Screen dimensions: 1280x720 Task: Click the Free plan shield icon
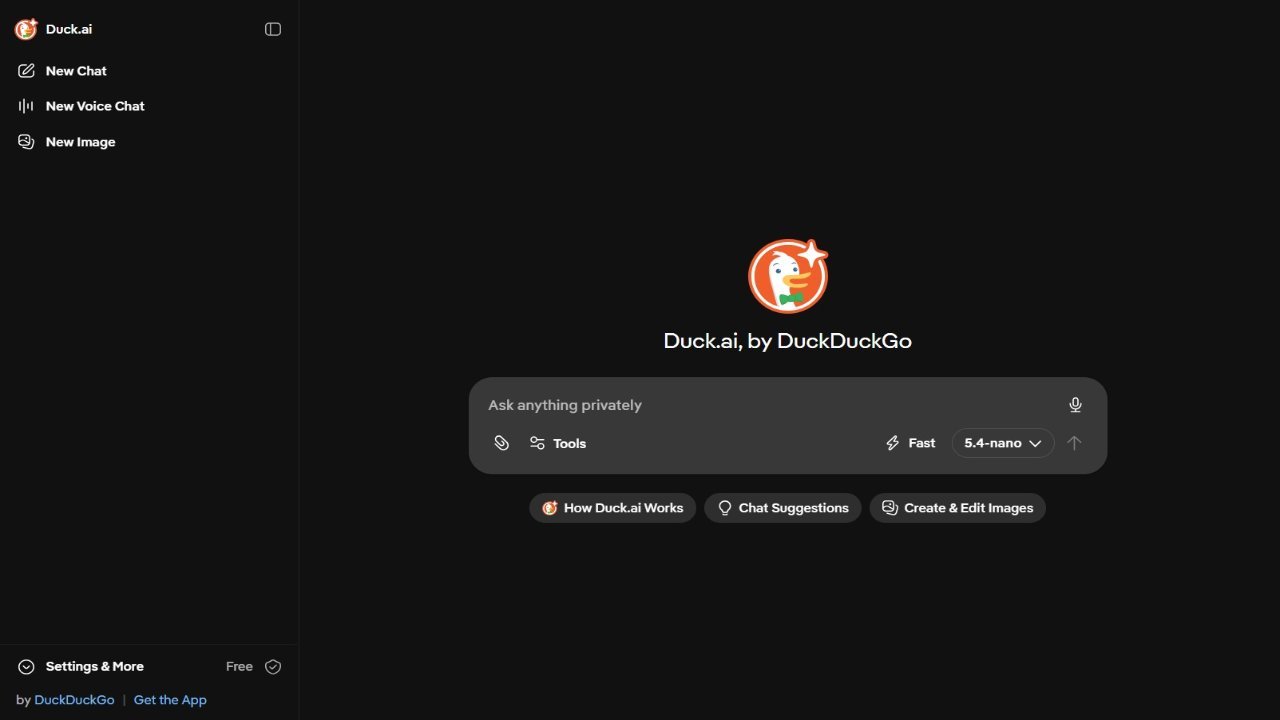click(x=273, y=667)
